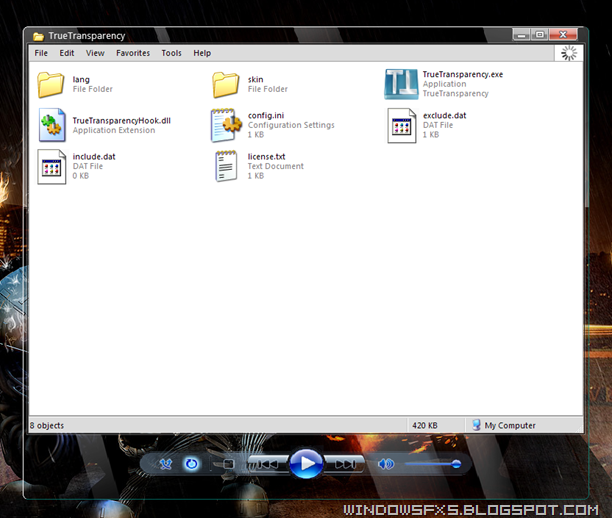
Task: Click the config.ini file name
Action: [x=266, y=115]
